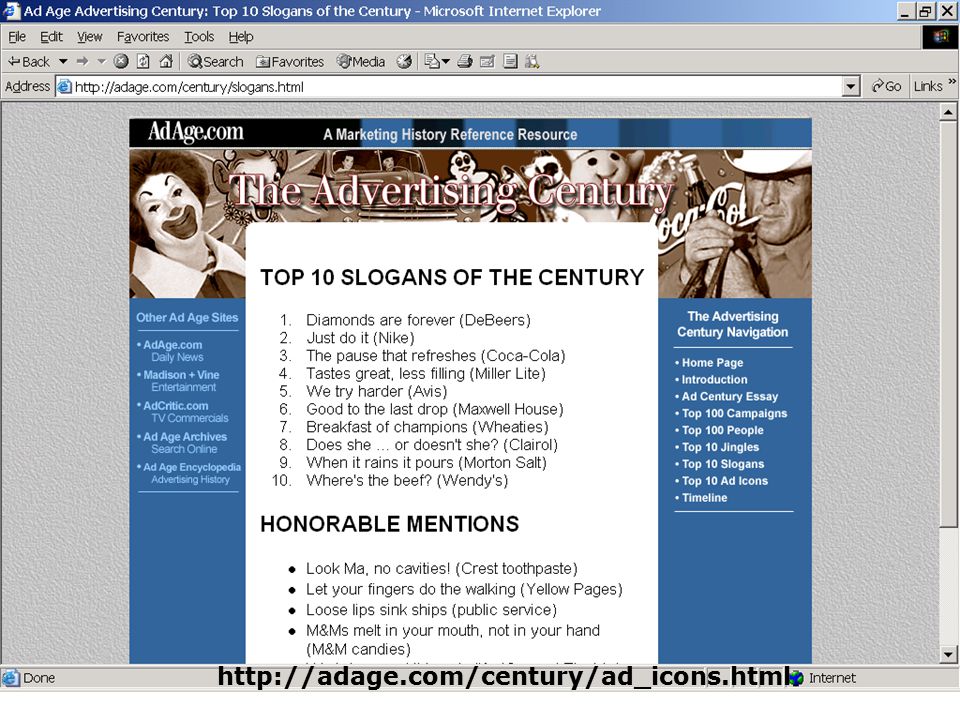960x720 pixels.
Task: Open the Top 10 Ad Icons link
Action: tap(724, 481)
